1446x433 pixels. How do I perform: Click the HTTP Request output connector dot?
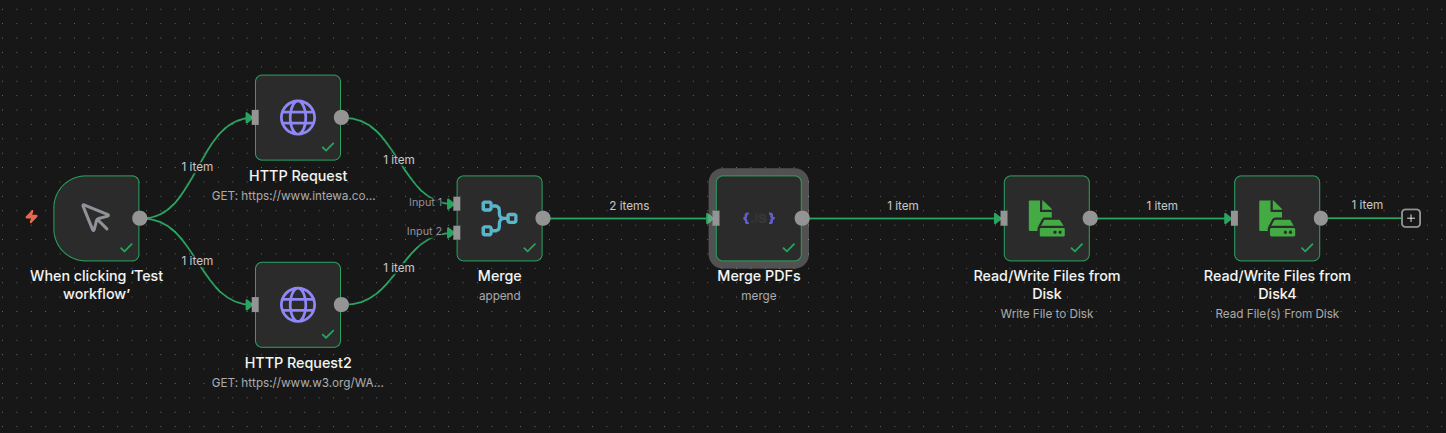click(x=341, y=117)
